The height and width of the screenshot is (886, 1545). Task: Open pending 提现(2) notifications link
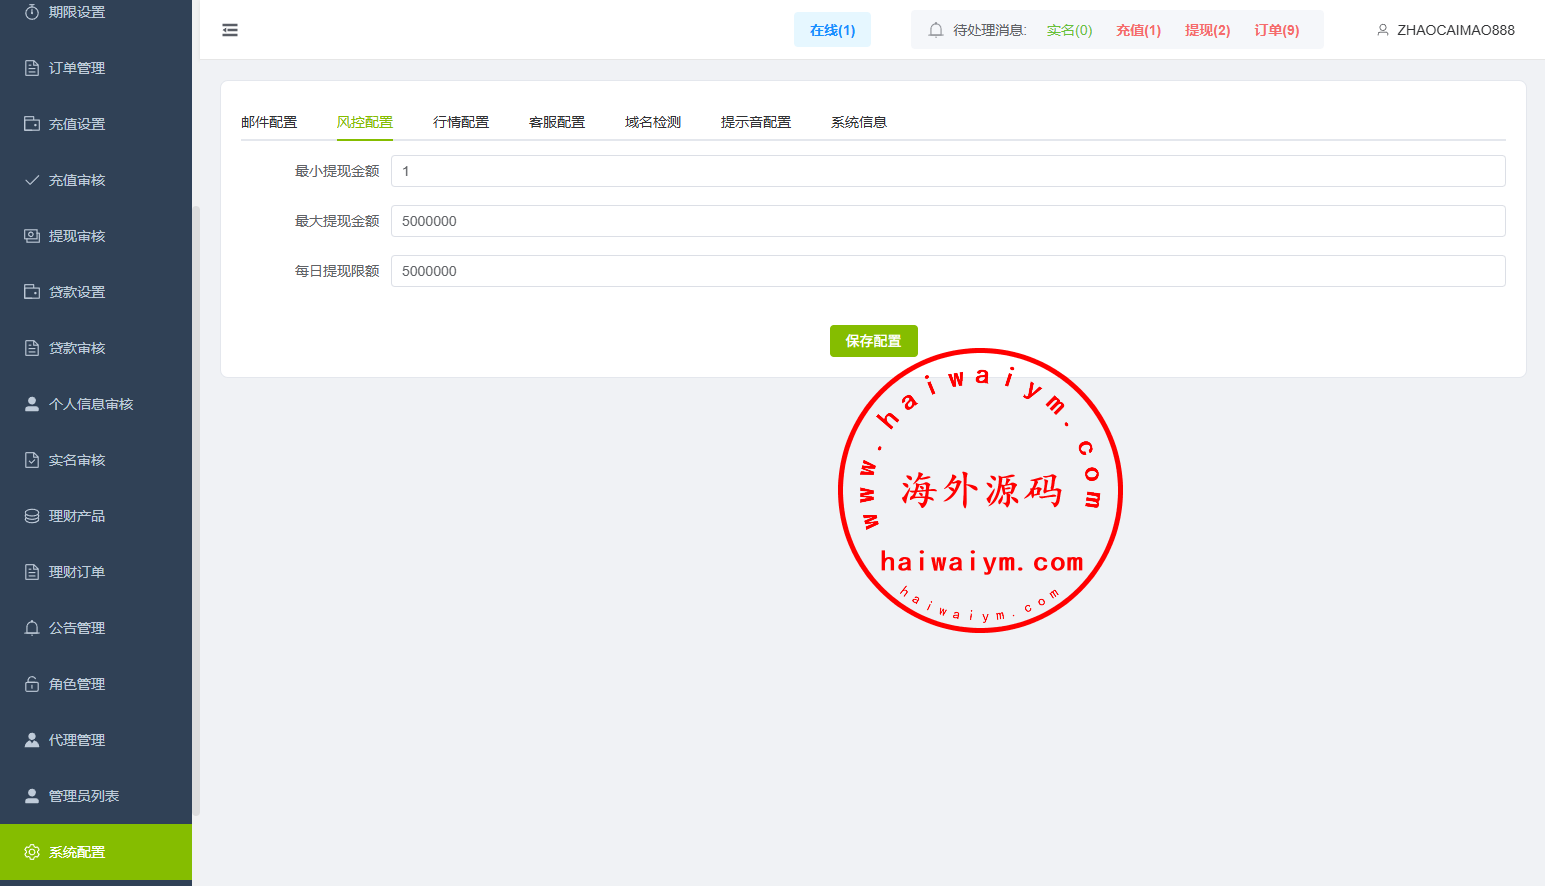[1207, 30]
